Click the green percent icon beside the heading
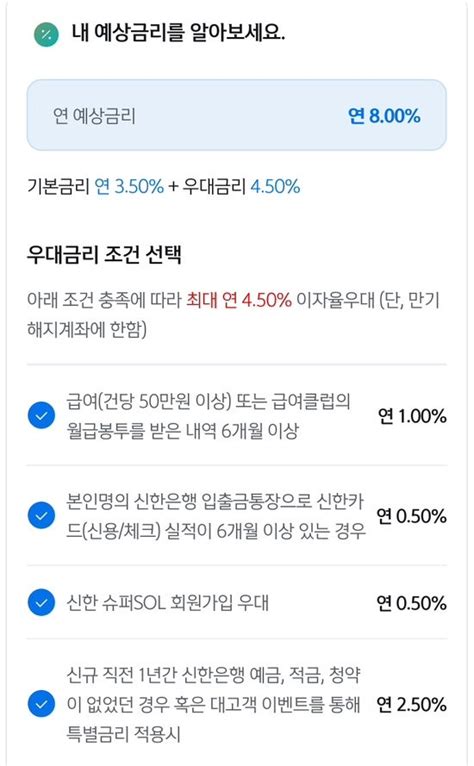The image size is (474, 766). pyautogui.click(x=46, y=34)
